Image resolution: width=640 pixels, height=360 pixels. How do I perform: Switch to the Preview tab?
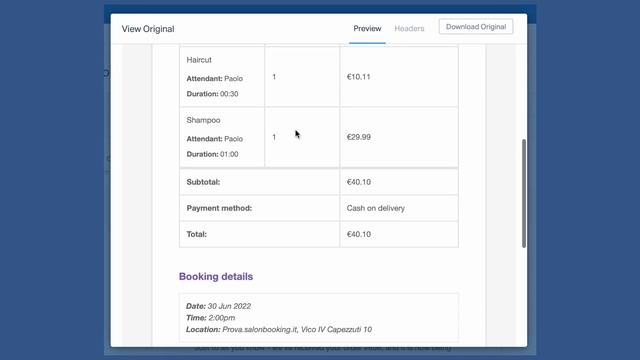click(367, 29)
